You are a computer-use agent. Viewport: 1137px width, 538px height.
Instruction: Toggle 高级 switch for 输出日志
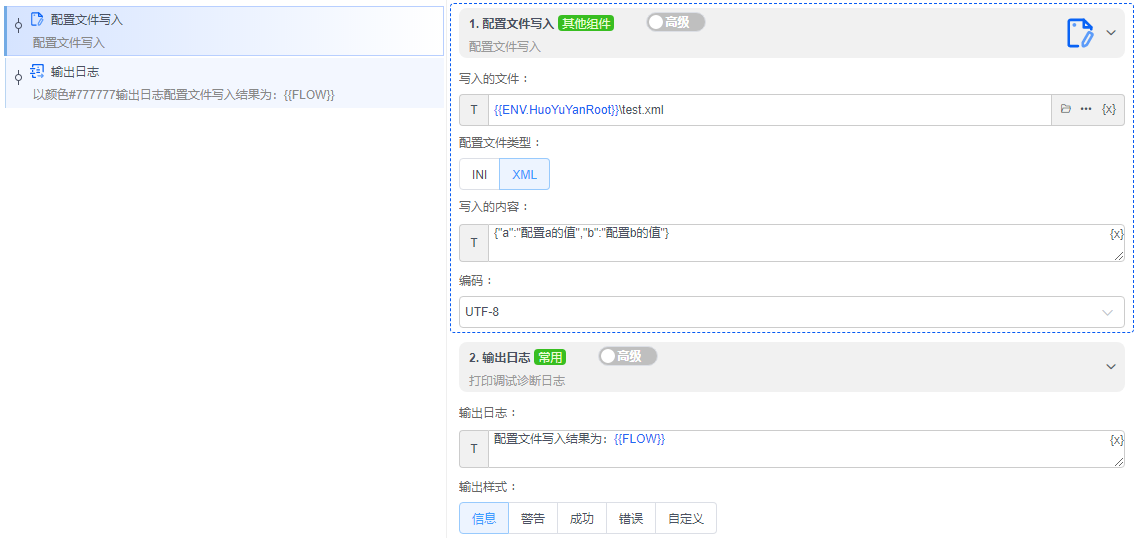(628, 356)
